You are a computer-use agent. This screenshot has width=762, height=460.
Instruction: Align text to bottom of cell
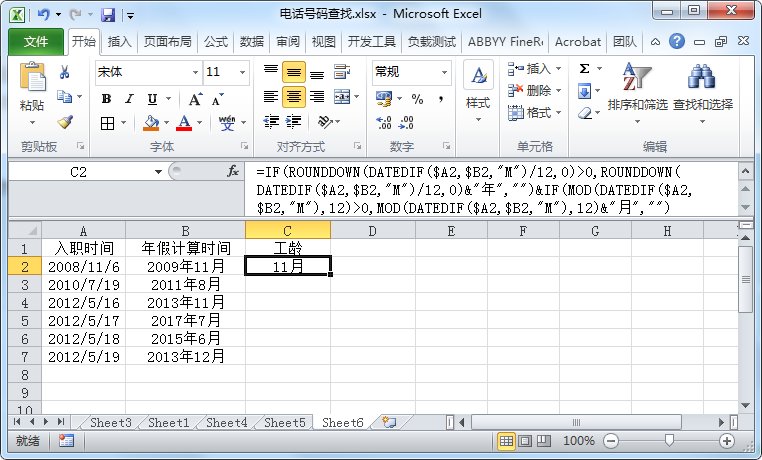317,73
